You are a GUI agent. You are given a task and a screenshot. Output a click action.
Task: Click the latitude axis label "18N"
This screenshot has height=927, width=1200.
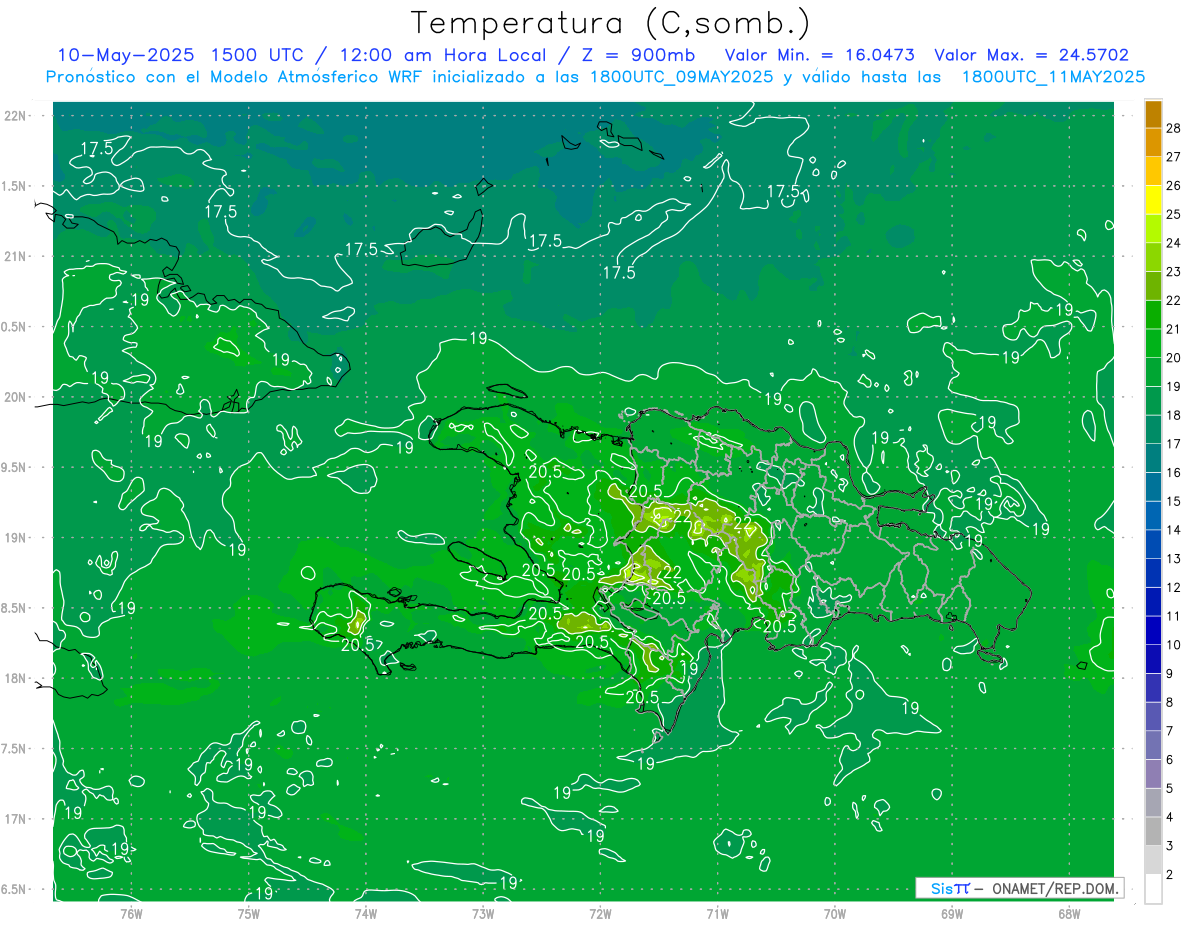point(15,678)
